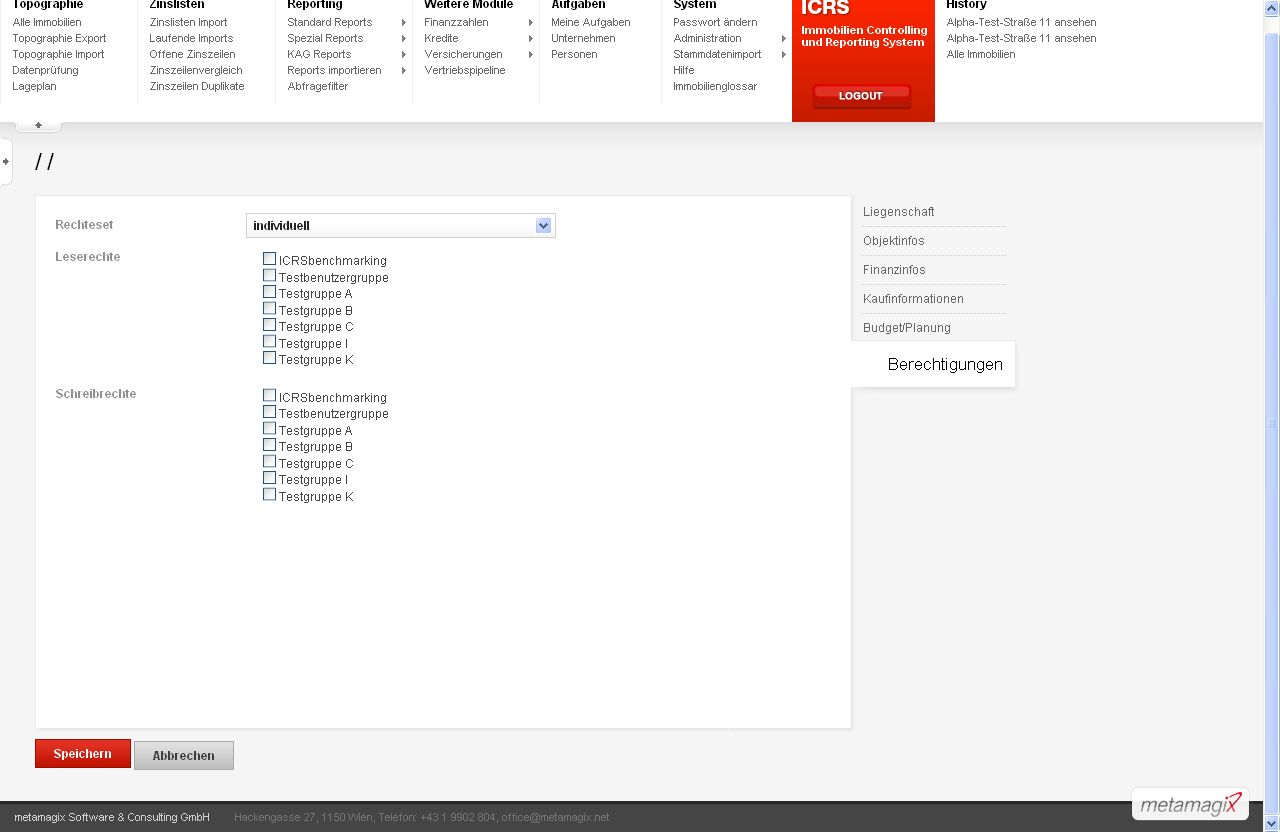
Task: Check Schreibrechte Testgruppe I box
Action: point(269,478)
